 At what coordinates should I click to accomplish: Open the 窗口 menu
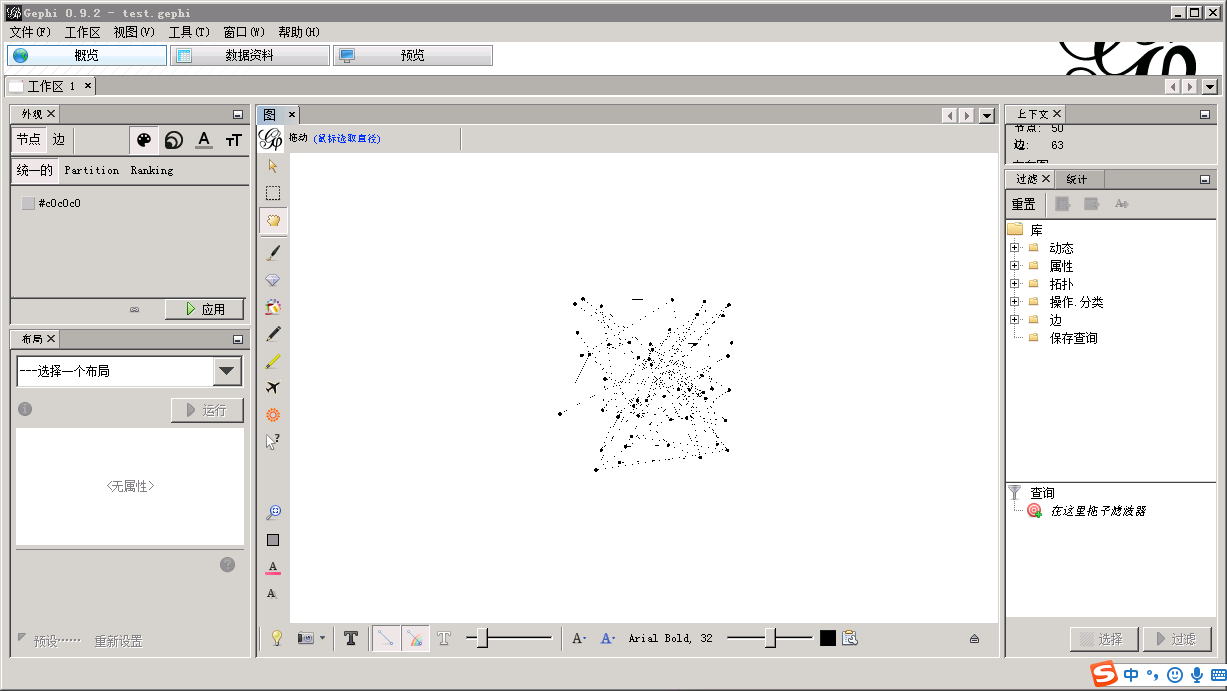point(244,32)
